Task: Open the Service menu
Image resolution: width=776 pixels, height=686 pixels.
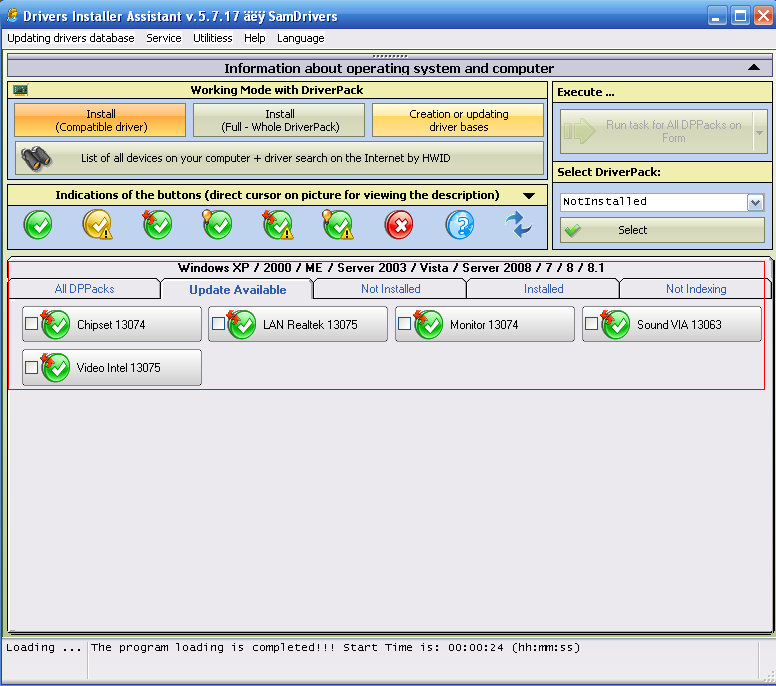Action: pyautogui.click(x=164, y=38)
